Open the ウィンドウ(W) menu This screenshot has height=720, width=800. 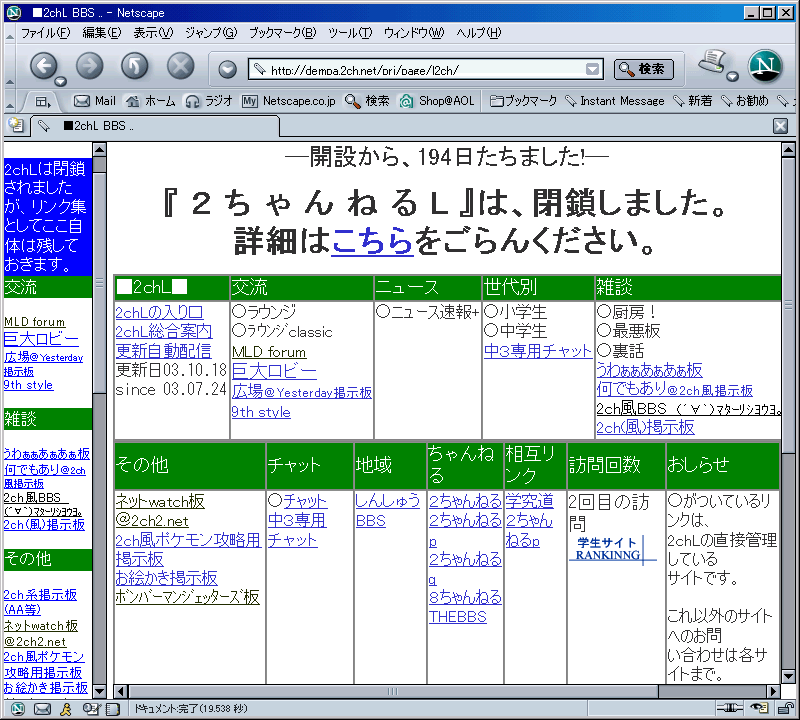tap(414, 33)
